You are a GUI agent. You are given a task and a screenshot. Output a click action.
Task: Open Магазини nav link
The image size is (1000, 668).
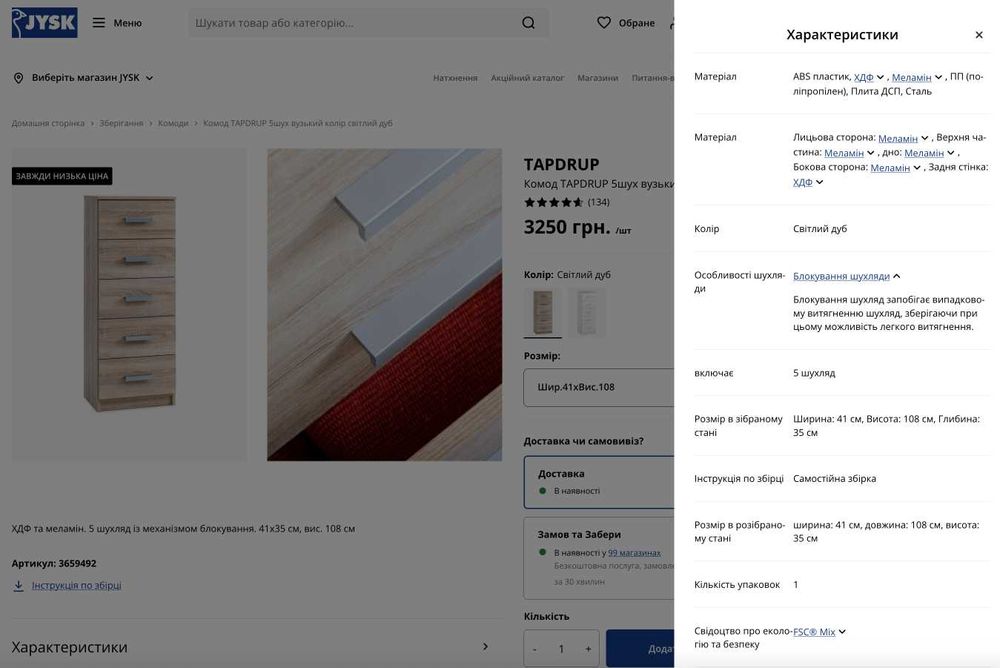[598, 78]
